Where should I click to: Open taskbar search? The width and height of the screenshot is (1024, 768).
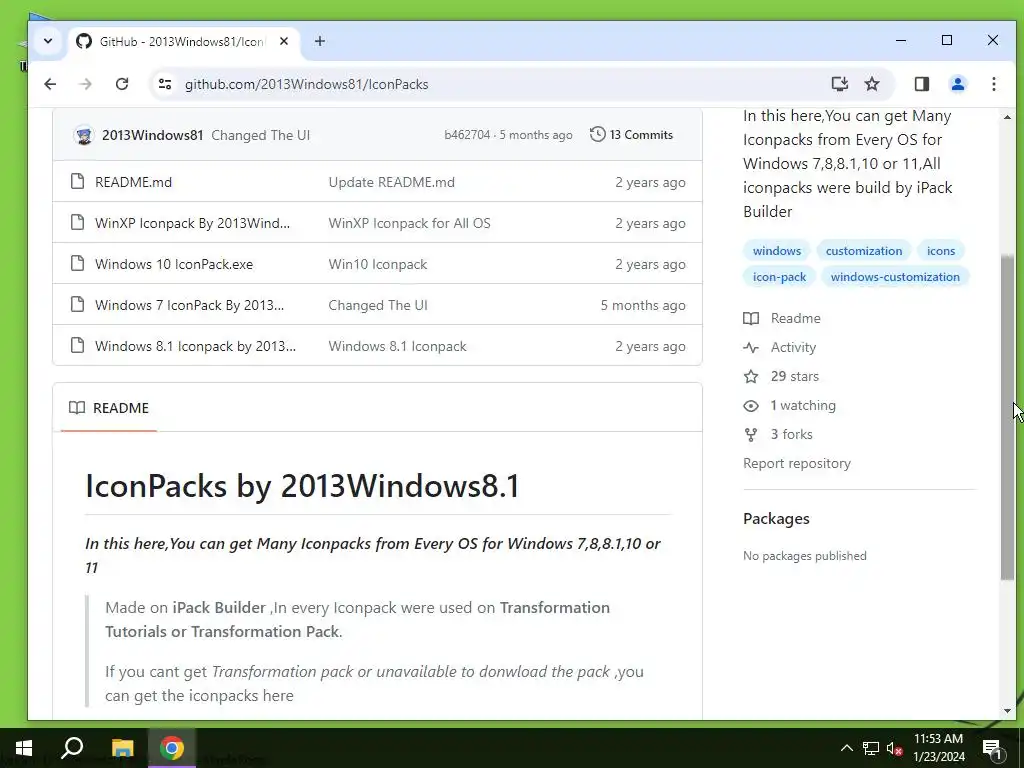tap(72, 748)
